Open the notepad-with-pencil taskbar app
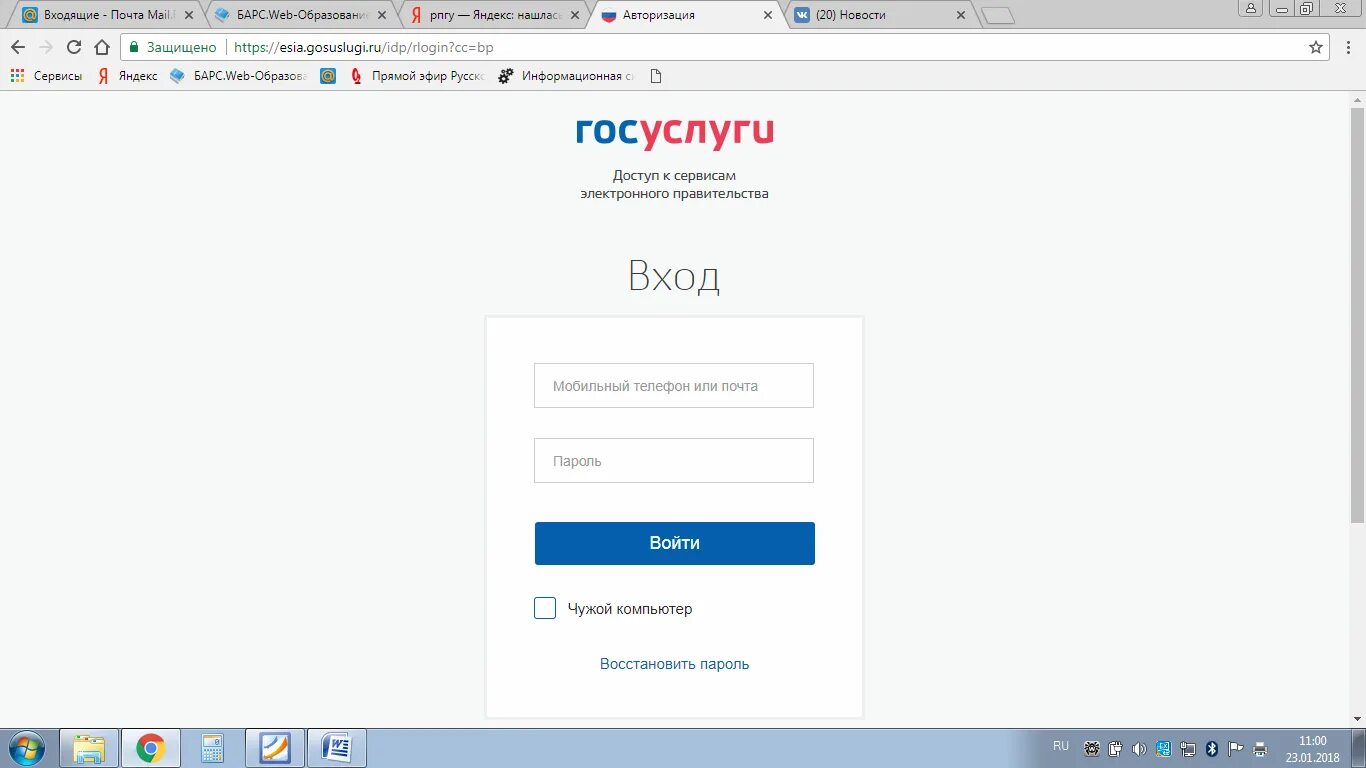Image resolution: width=1366 pixels, height=768 pixels. 274,748
